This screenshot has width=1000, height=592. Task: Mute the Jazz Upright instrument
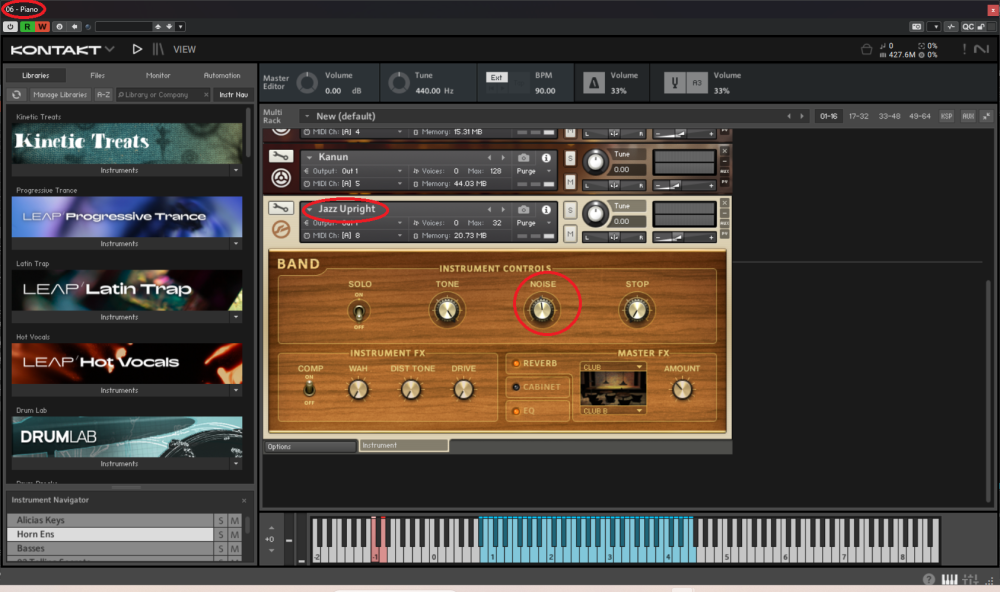570,234
